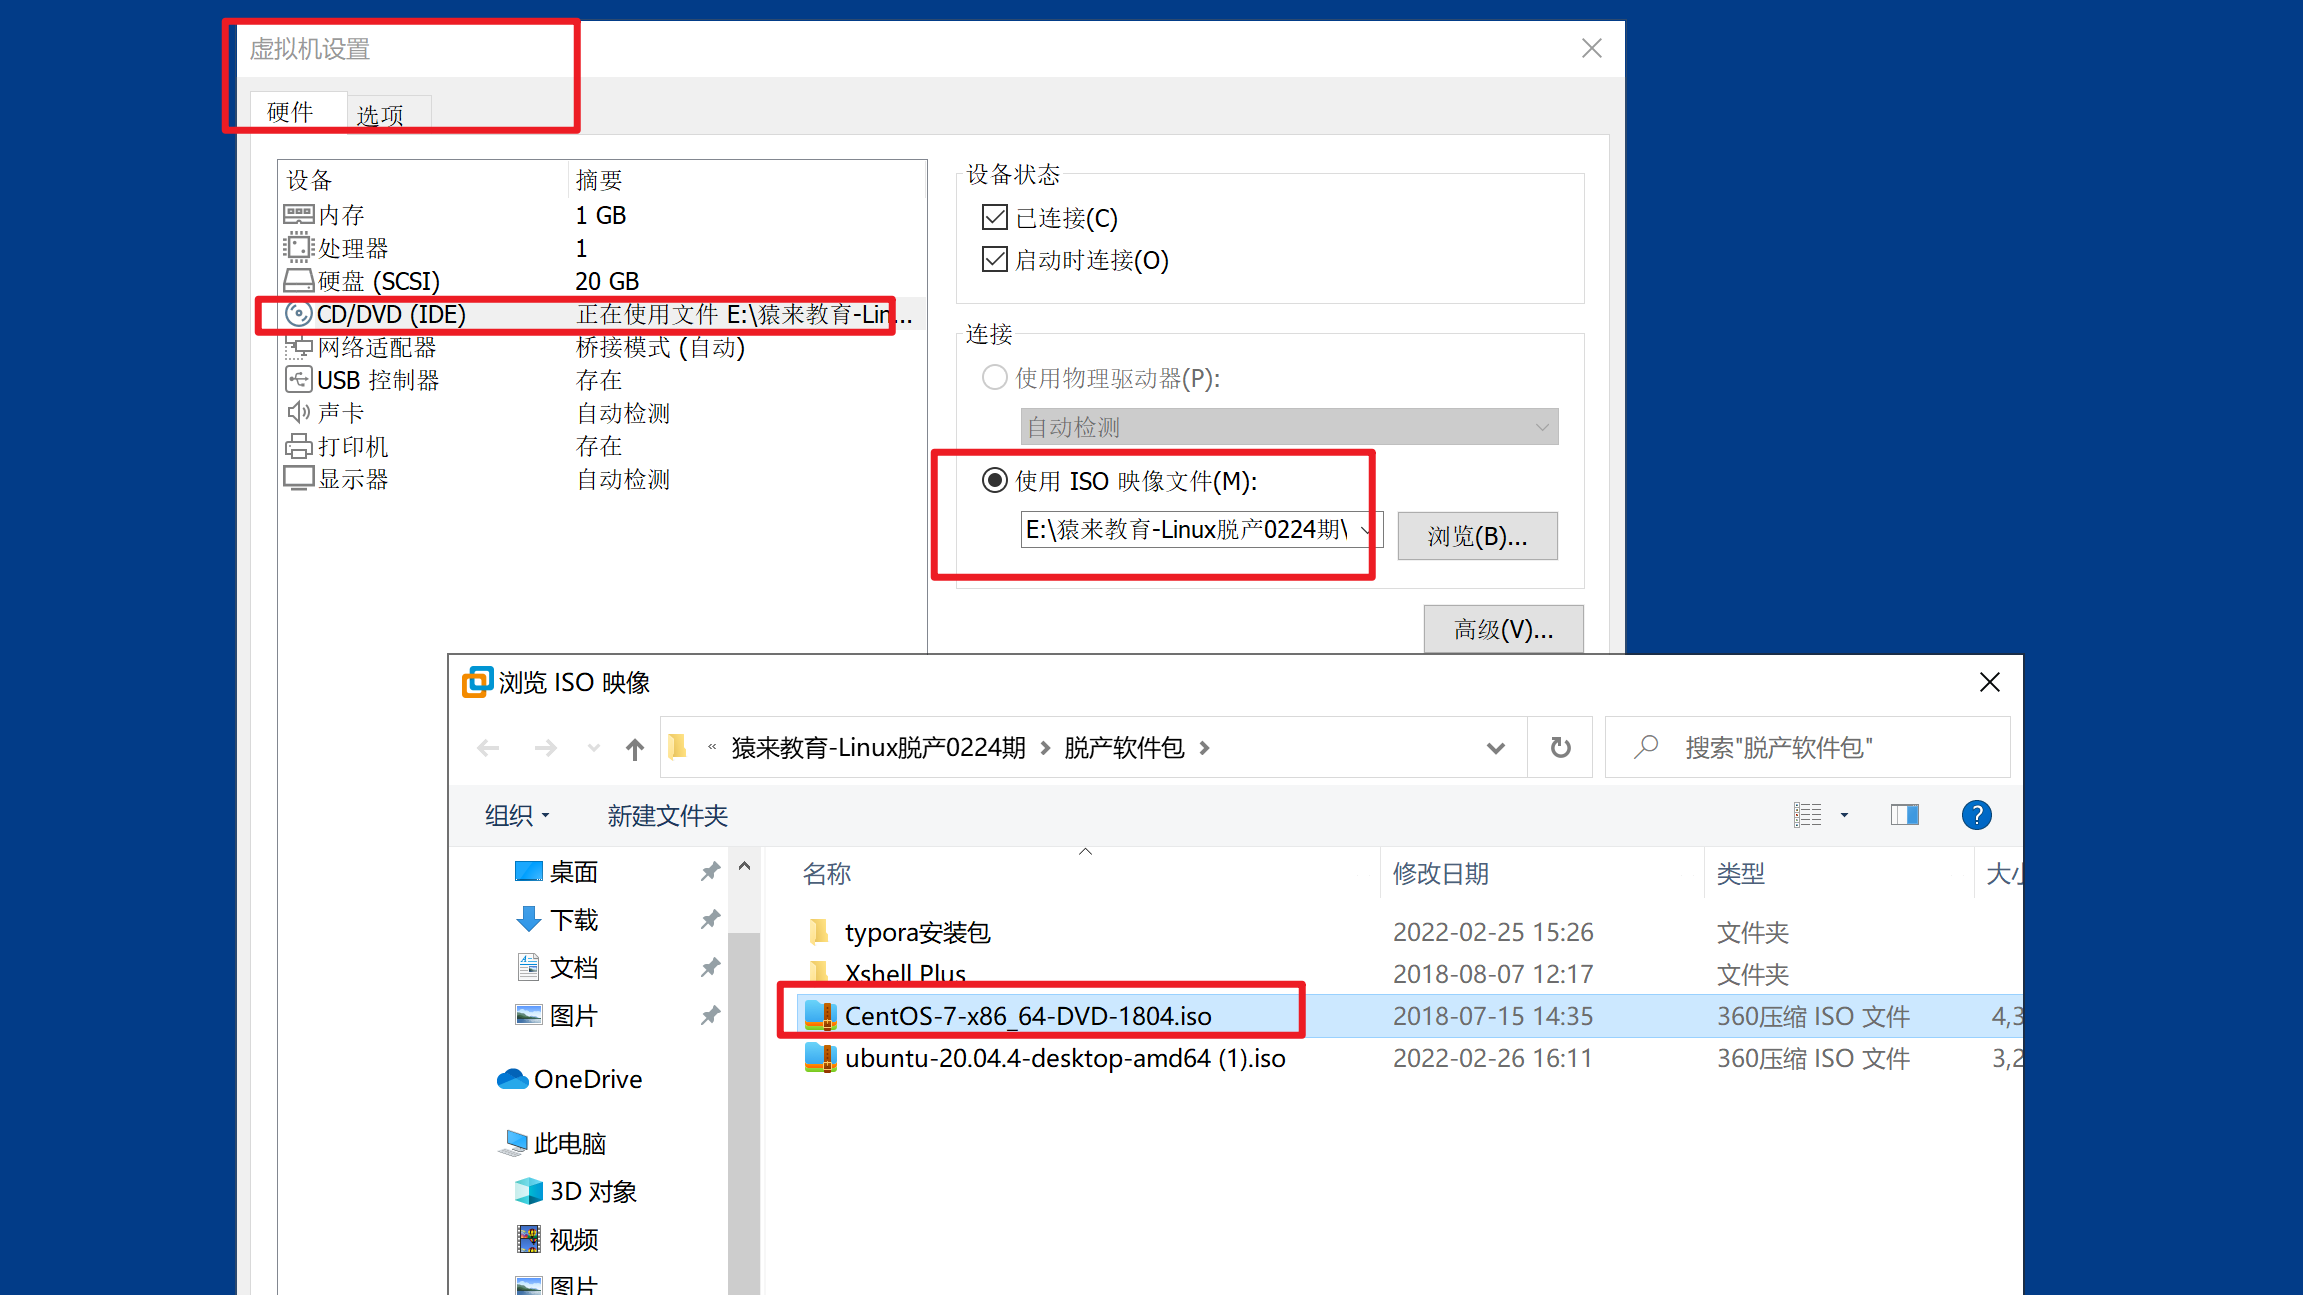This screenshot has width=2303, height=1295.
Task: Open 文档 documents in sidebar
Action: point(574,968)
